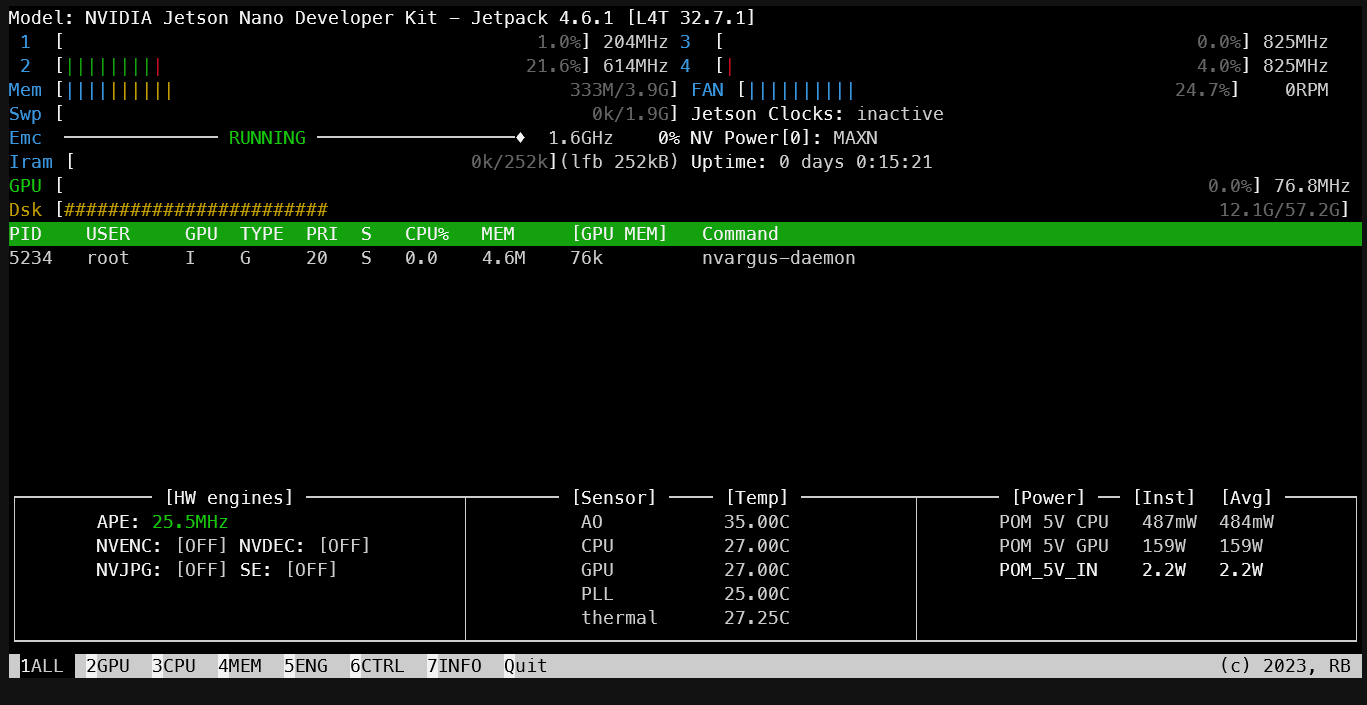The height and width of the screenshot is (705, 1367).
Task: Click the [Power] panel title
Action: click(x=1048, y=498)
